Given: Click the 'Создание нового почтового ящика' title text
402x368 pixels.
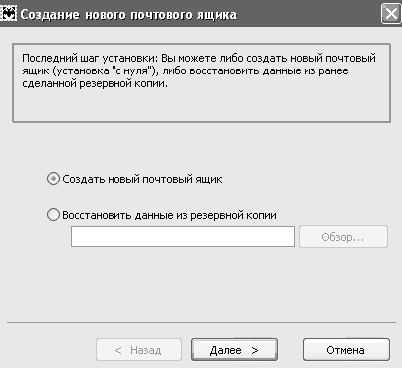Looking at the screenshot, I should click(x=129, y=15).
